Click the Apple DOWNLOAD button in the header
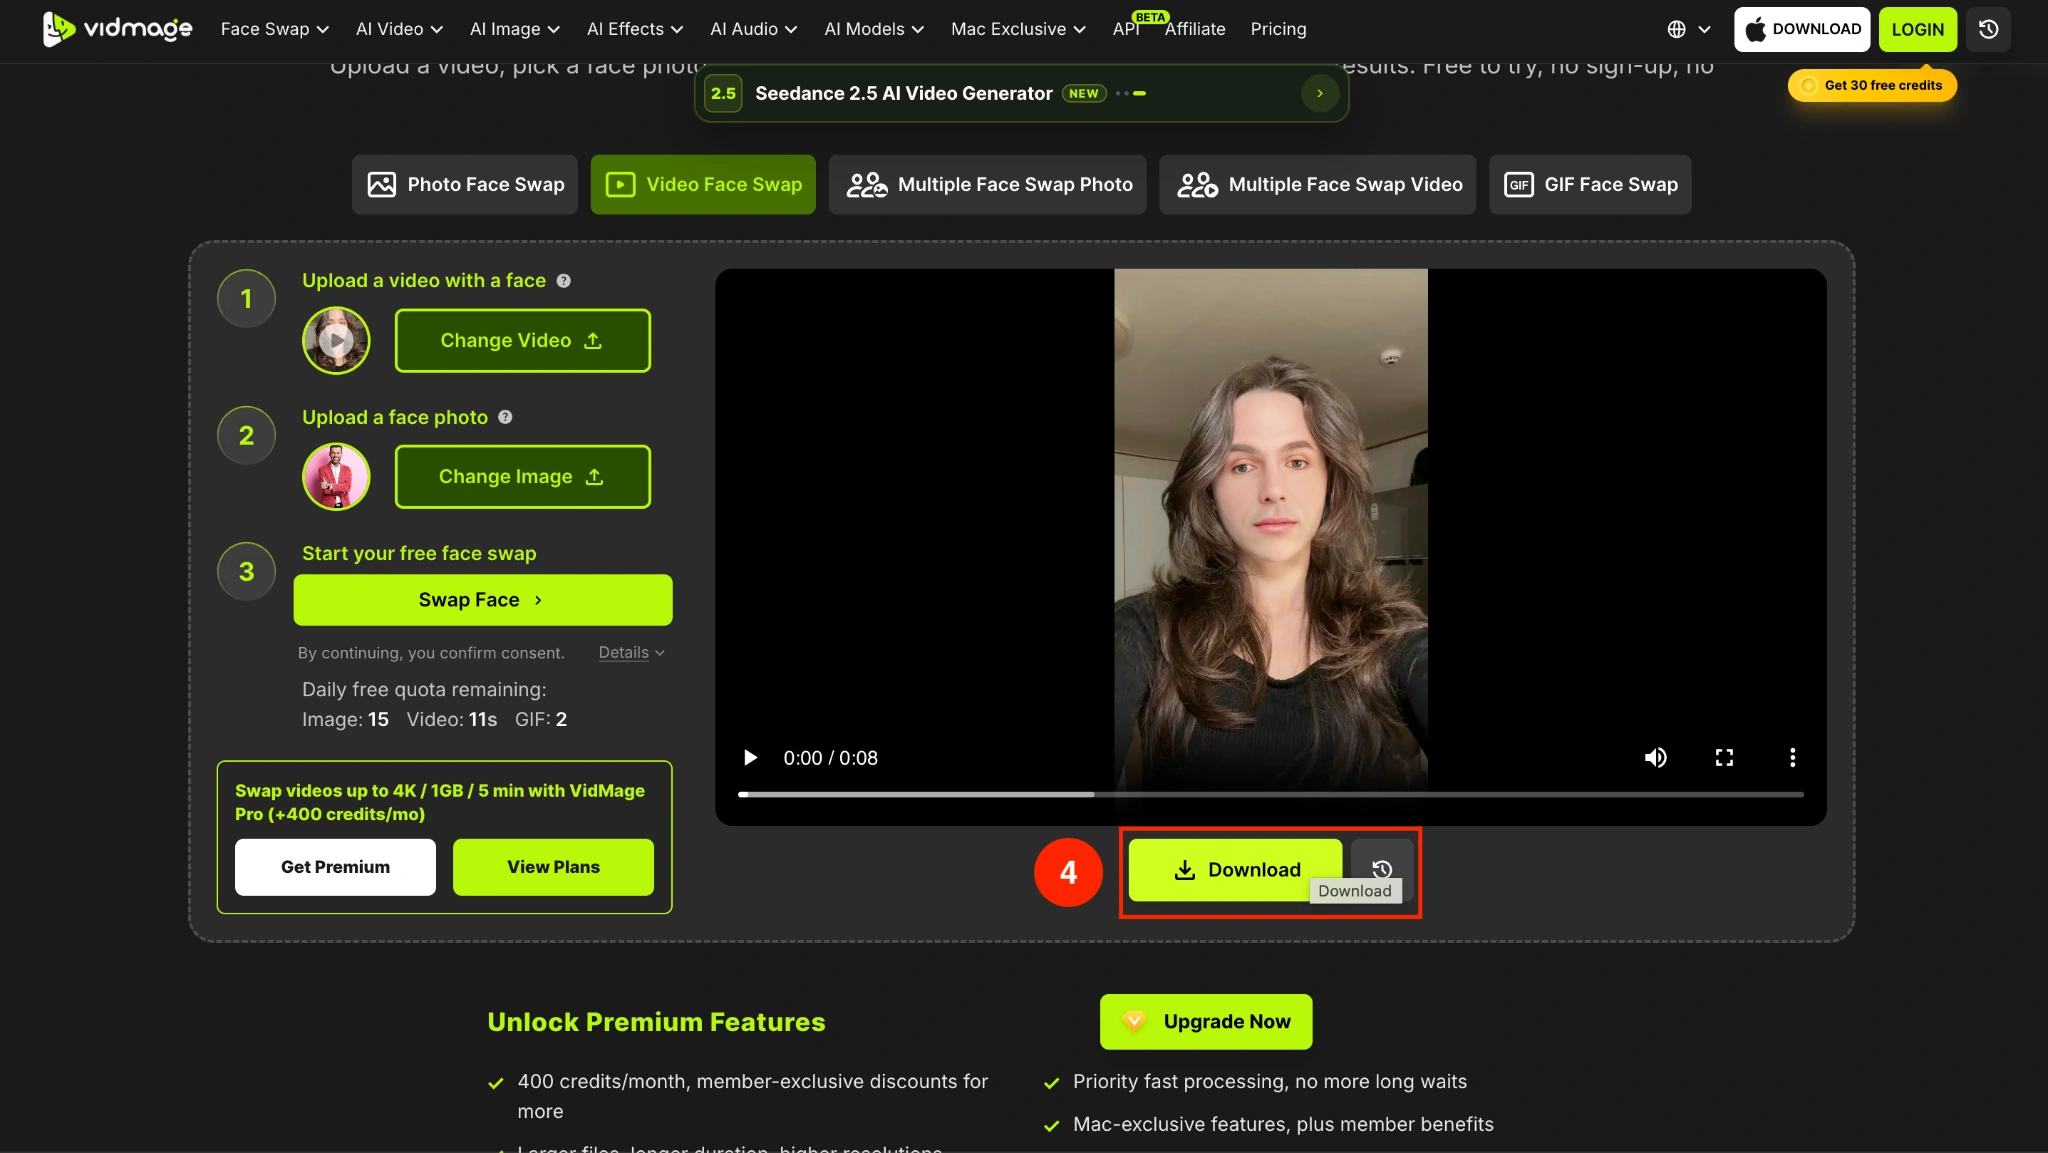This screenshot has height=1153, width=2048. 1802,29
